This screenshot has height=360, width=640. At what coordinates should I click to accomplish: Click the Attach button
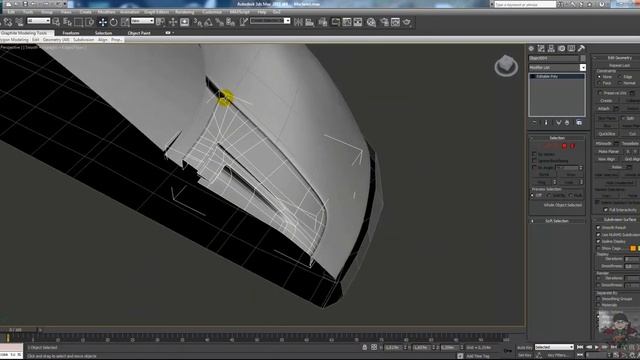tap(604, 109)
